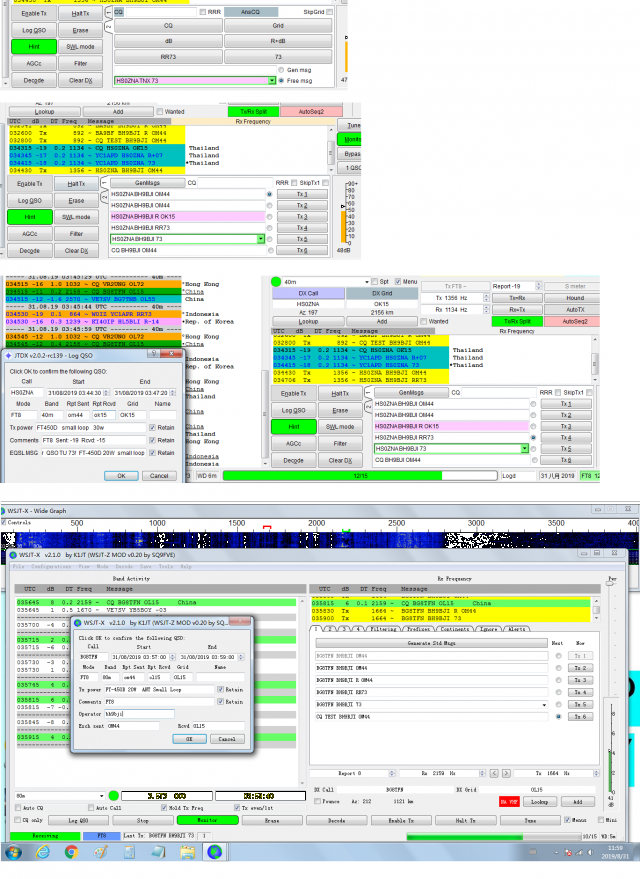Open the Configurations menu in WSJT-X
640x879 pixels.
(51, 566)
